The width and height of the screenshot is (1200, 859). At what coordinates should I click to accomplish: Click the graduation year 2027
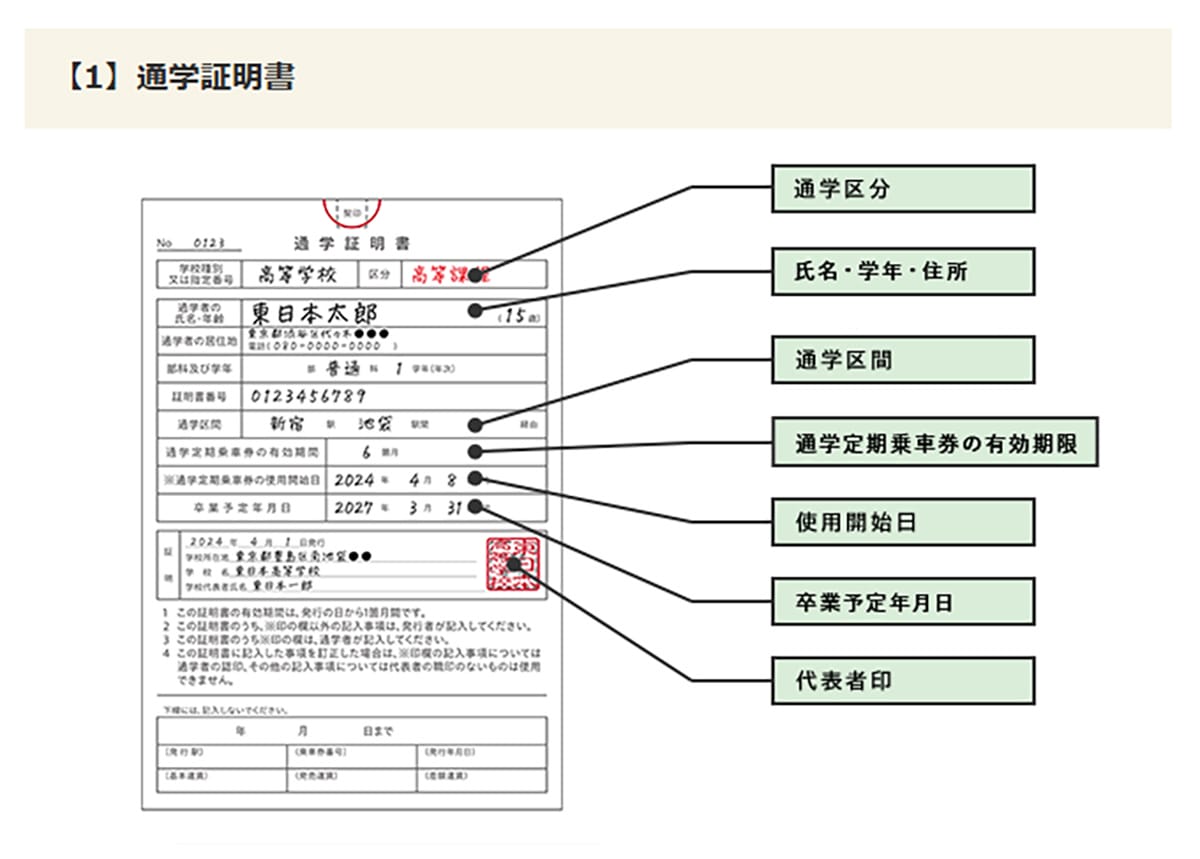click(355, 508)
